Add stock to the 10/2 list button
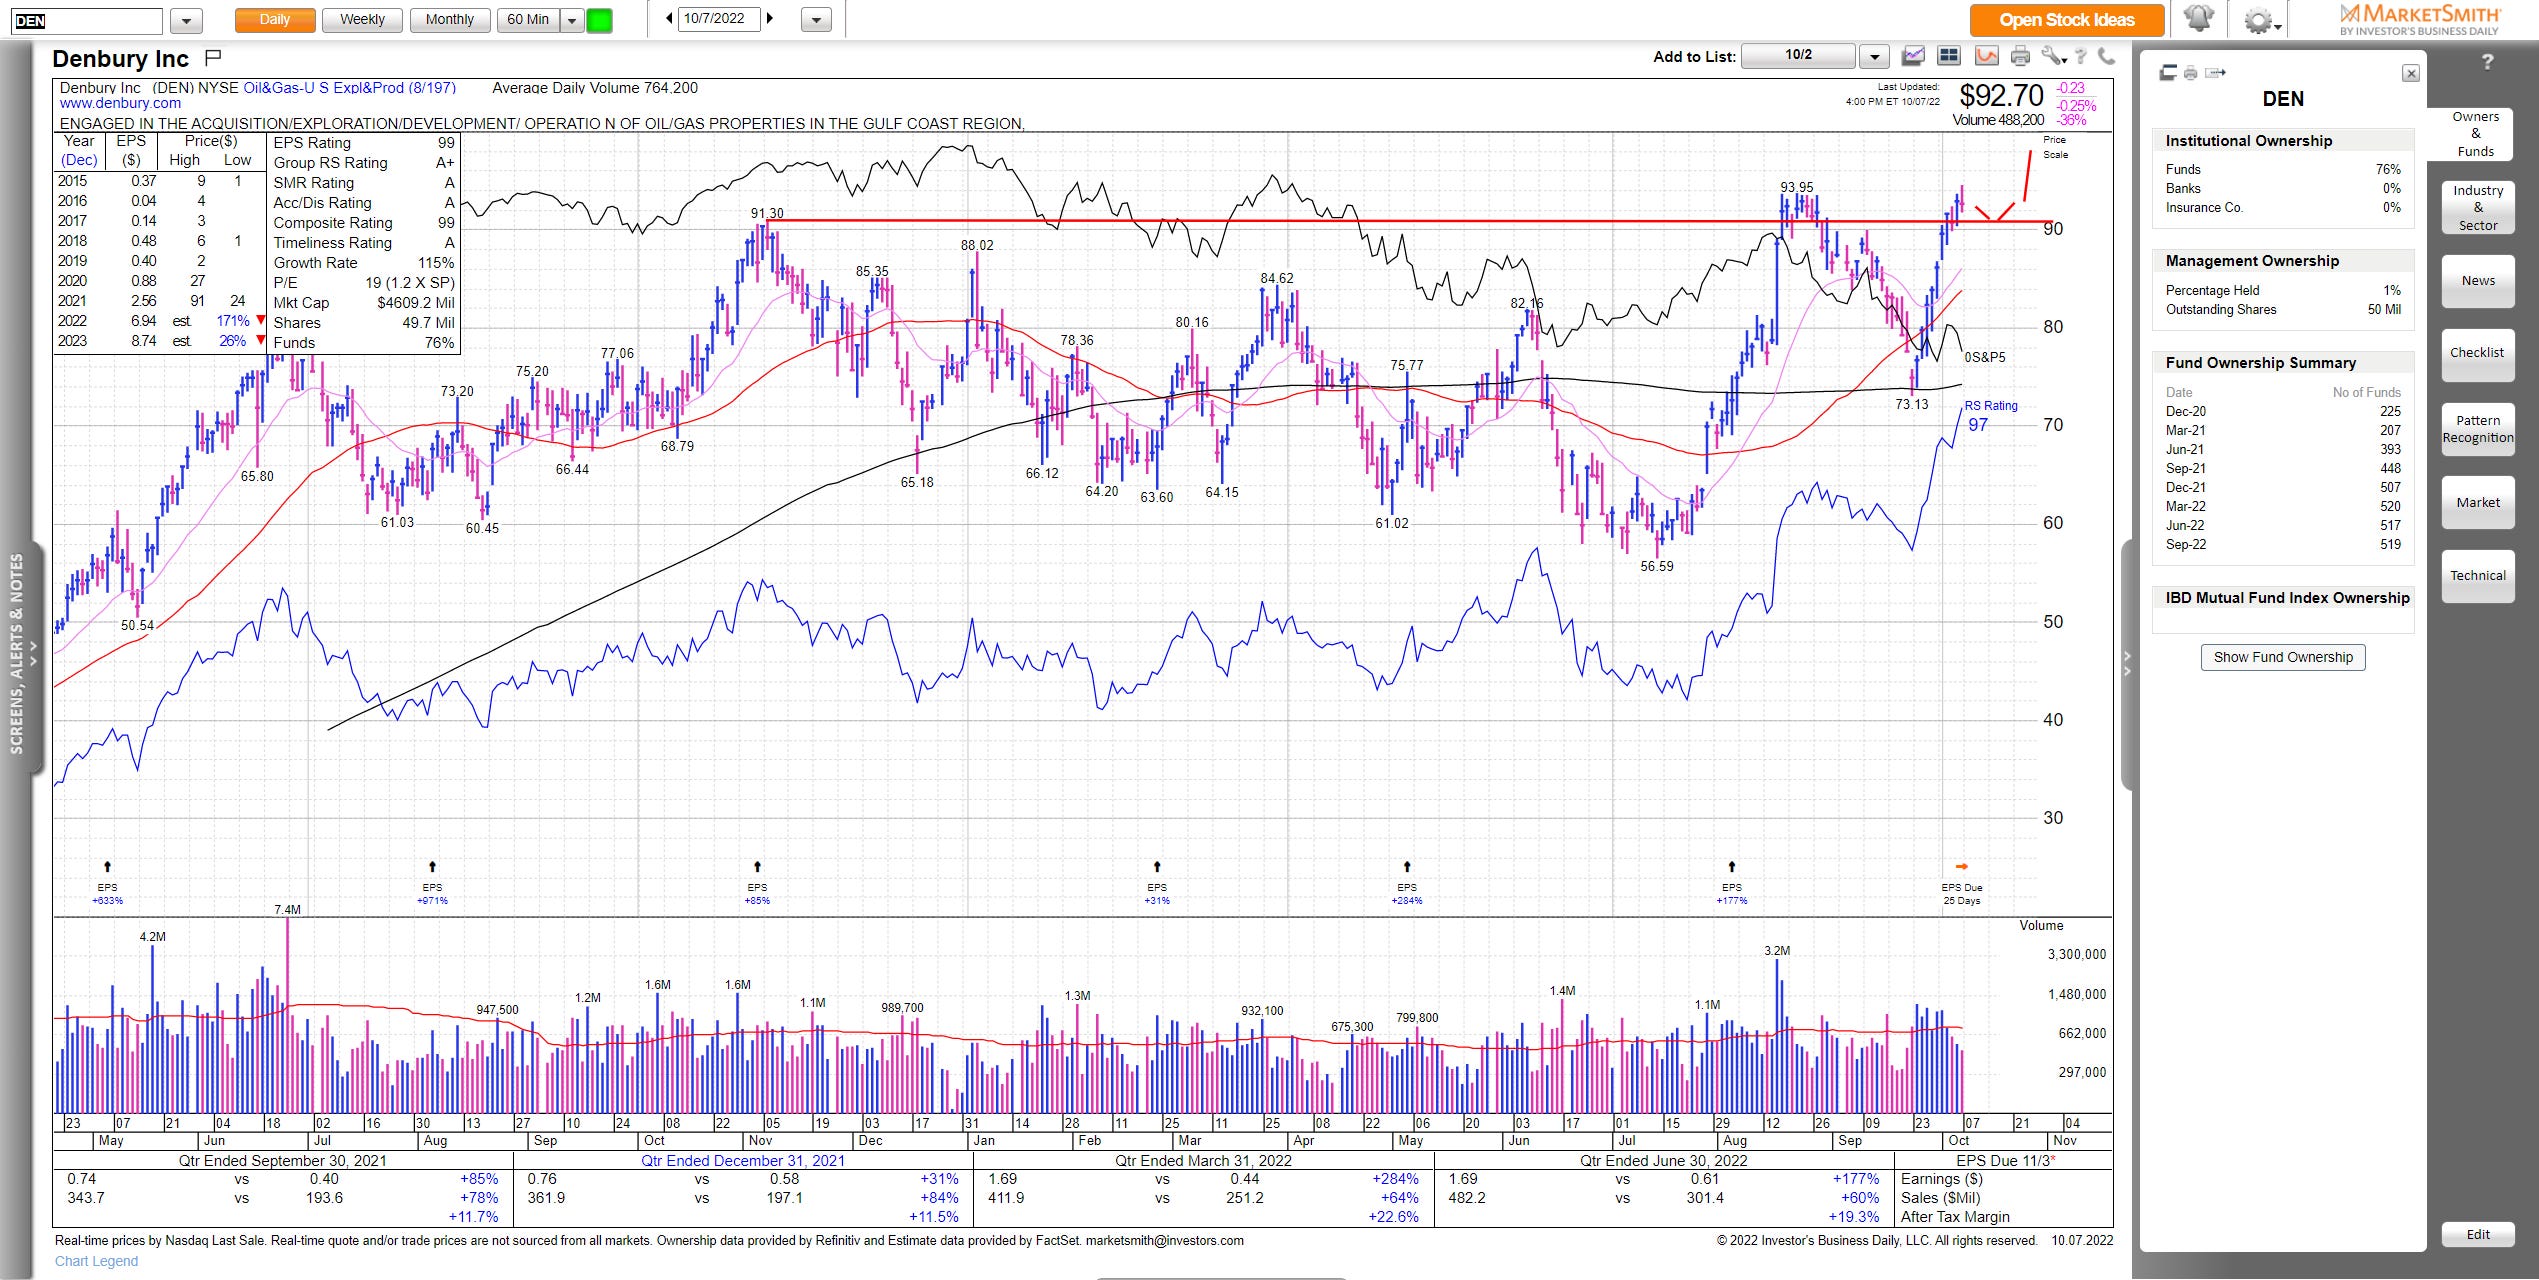2539x1280 pixels. (1798, 56)
